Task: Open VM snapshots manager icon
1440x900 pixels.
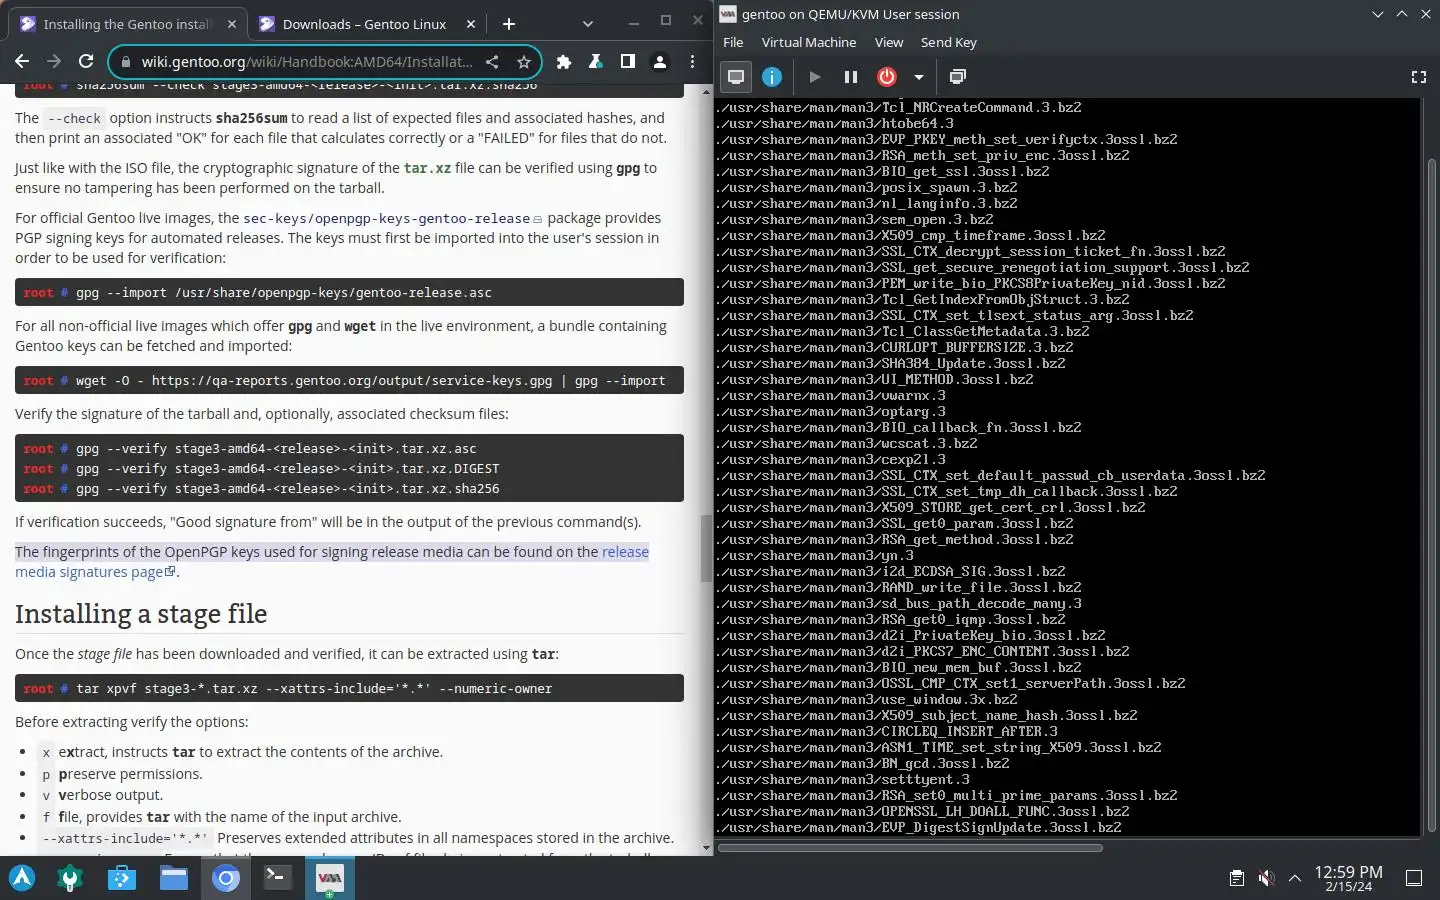Action: point(958,77)
